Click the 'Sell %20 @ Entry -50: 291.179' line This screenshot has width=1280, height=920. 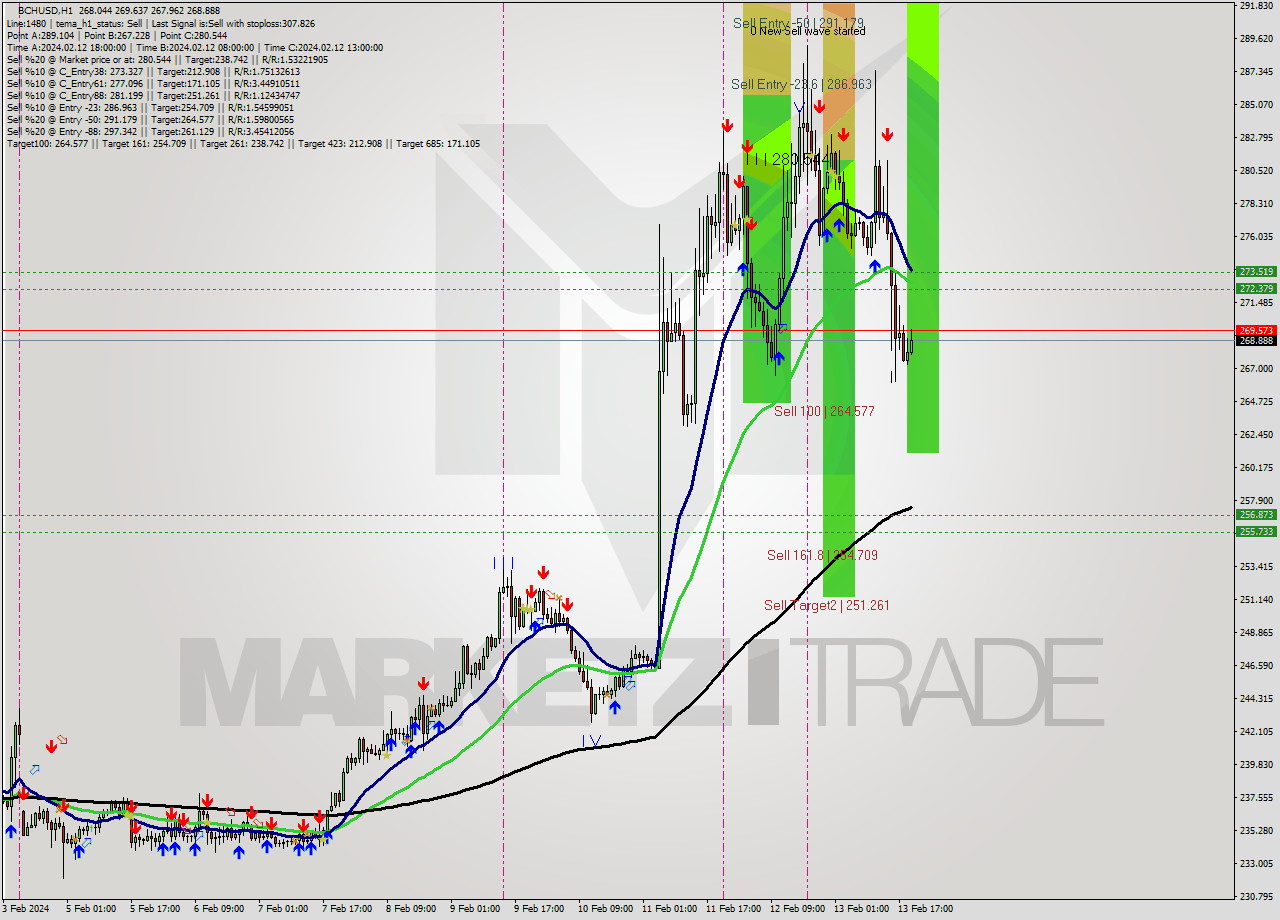[150, 119]
